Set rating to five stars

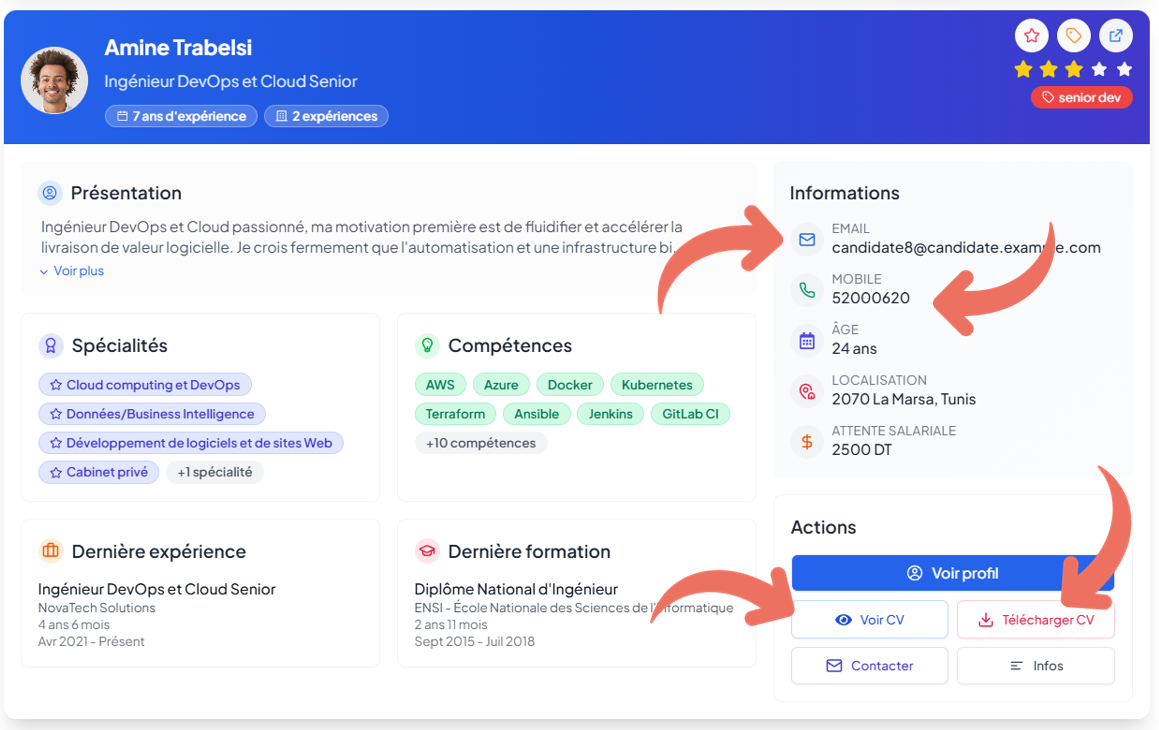[1124, 69]
